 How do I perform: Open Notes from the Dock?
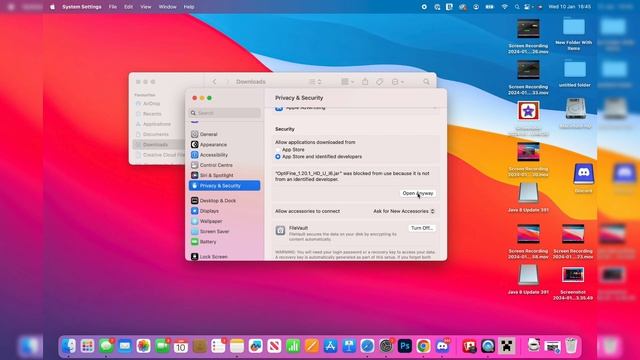pyautogui.click(x=237, y=346)
